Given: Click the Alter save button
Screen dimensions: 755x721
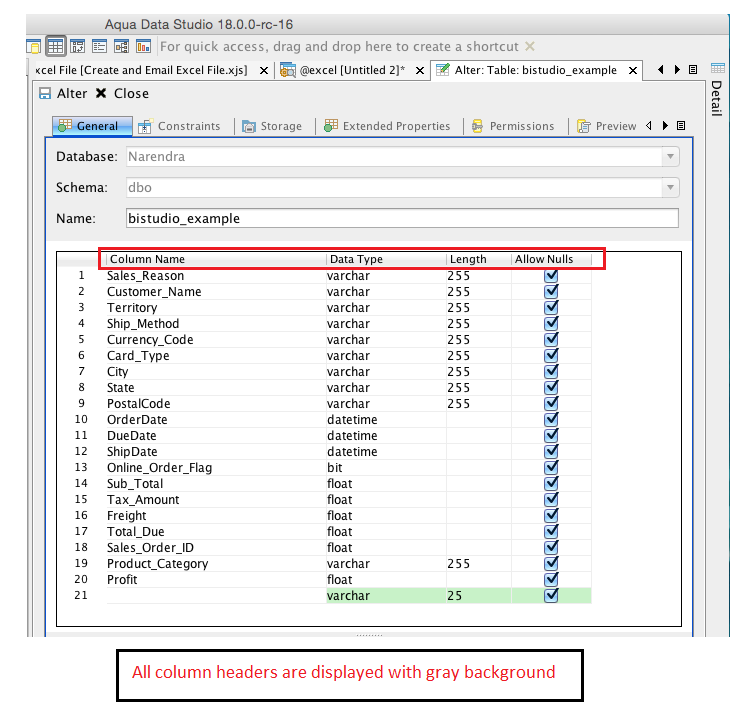Looking at the screenshot, I should click(x=63, y=93).
